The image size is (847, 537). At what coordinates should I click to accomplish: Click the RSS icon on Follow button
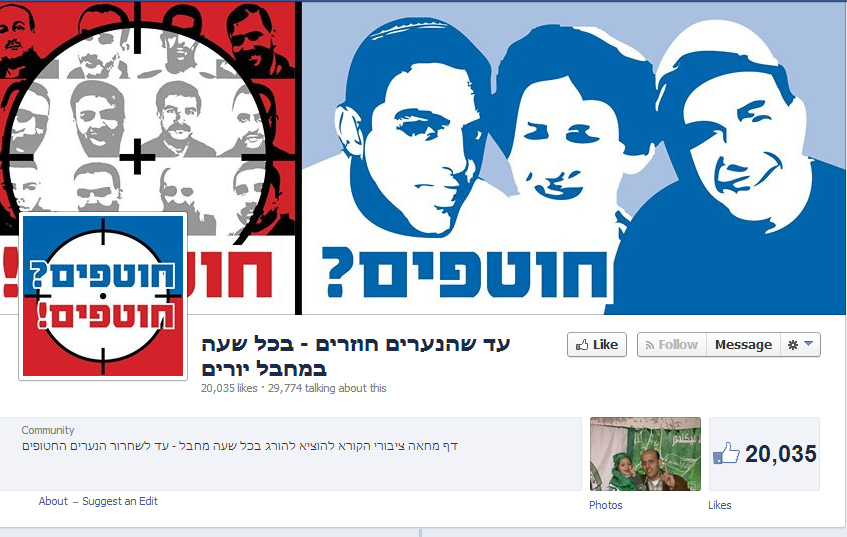click(x=650, y=345)
